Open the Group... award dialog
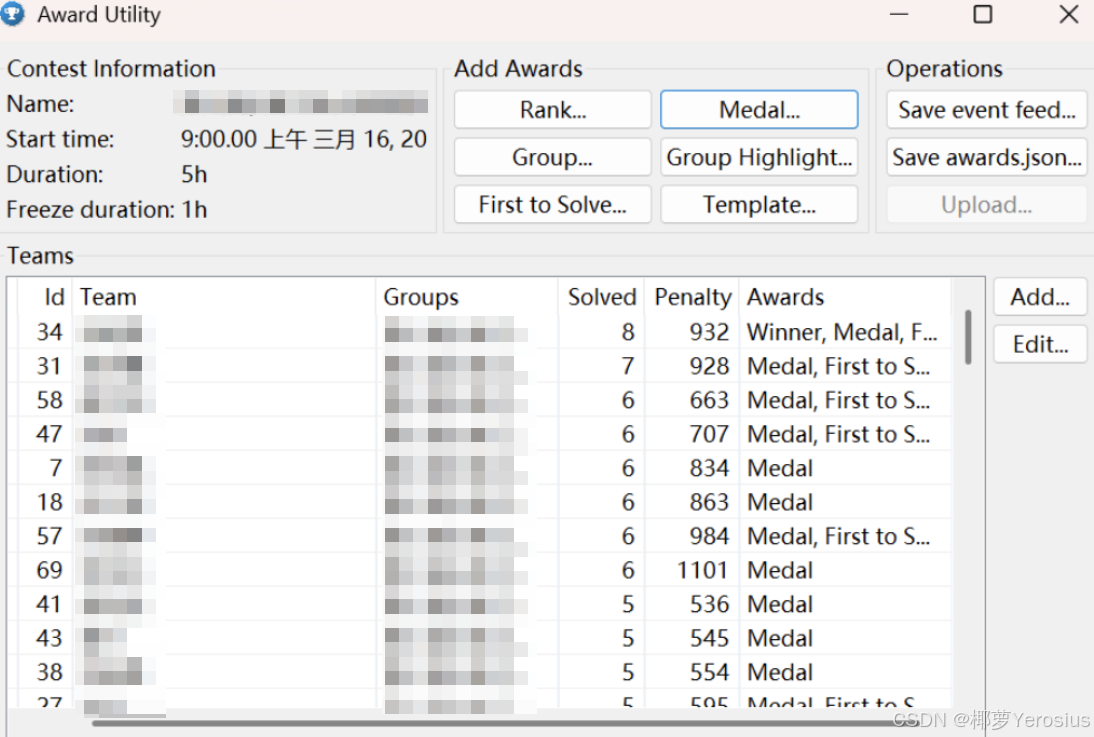1094x737 pixels. pyautogui.click(x=553, y=157)
